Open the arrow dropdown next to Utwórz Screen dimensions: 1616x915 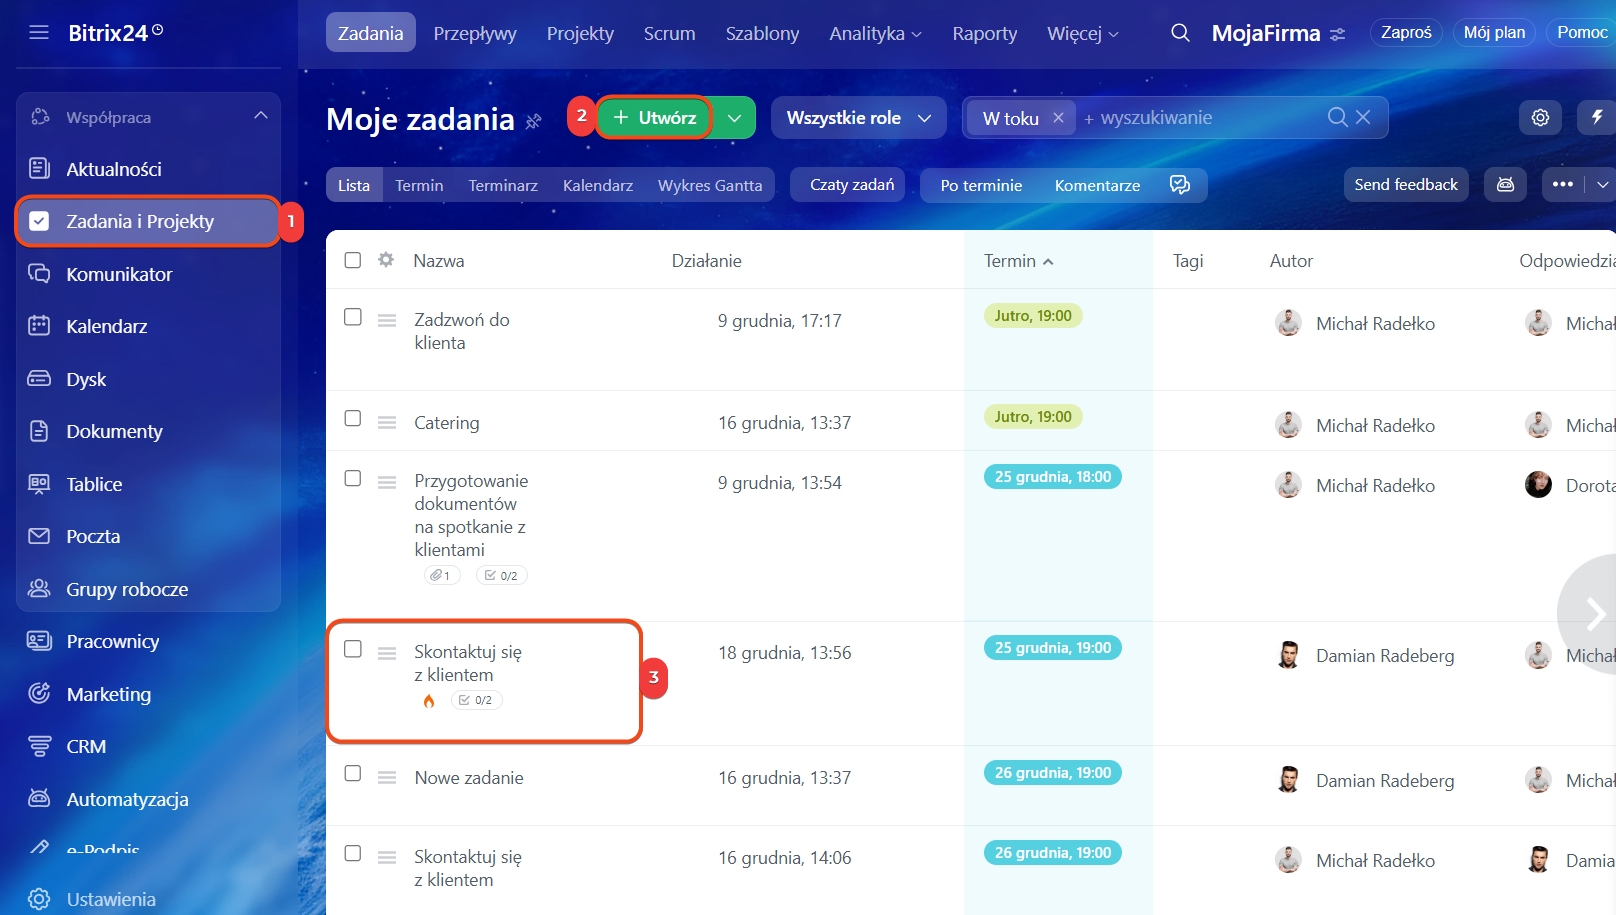coord(735,118)
